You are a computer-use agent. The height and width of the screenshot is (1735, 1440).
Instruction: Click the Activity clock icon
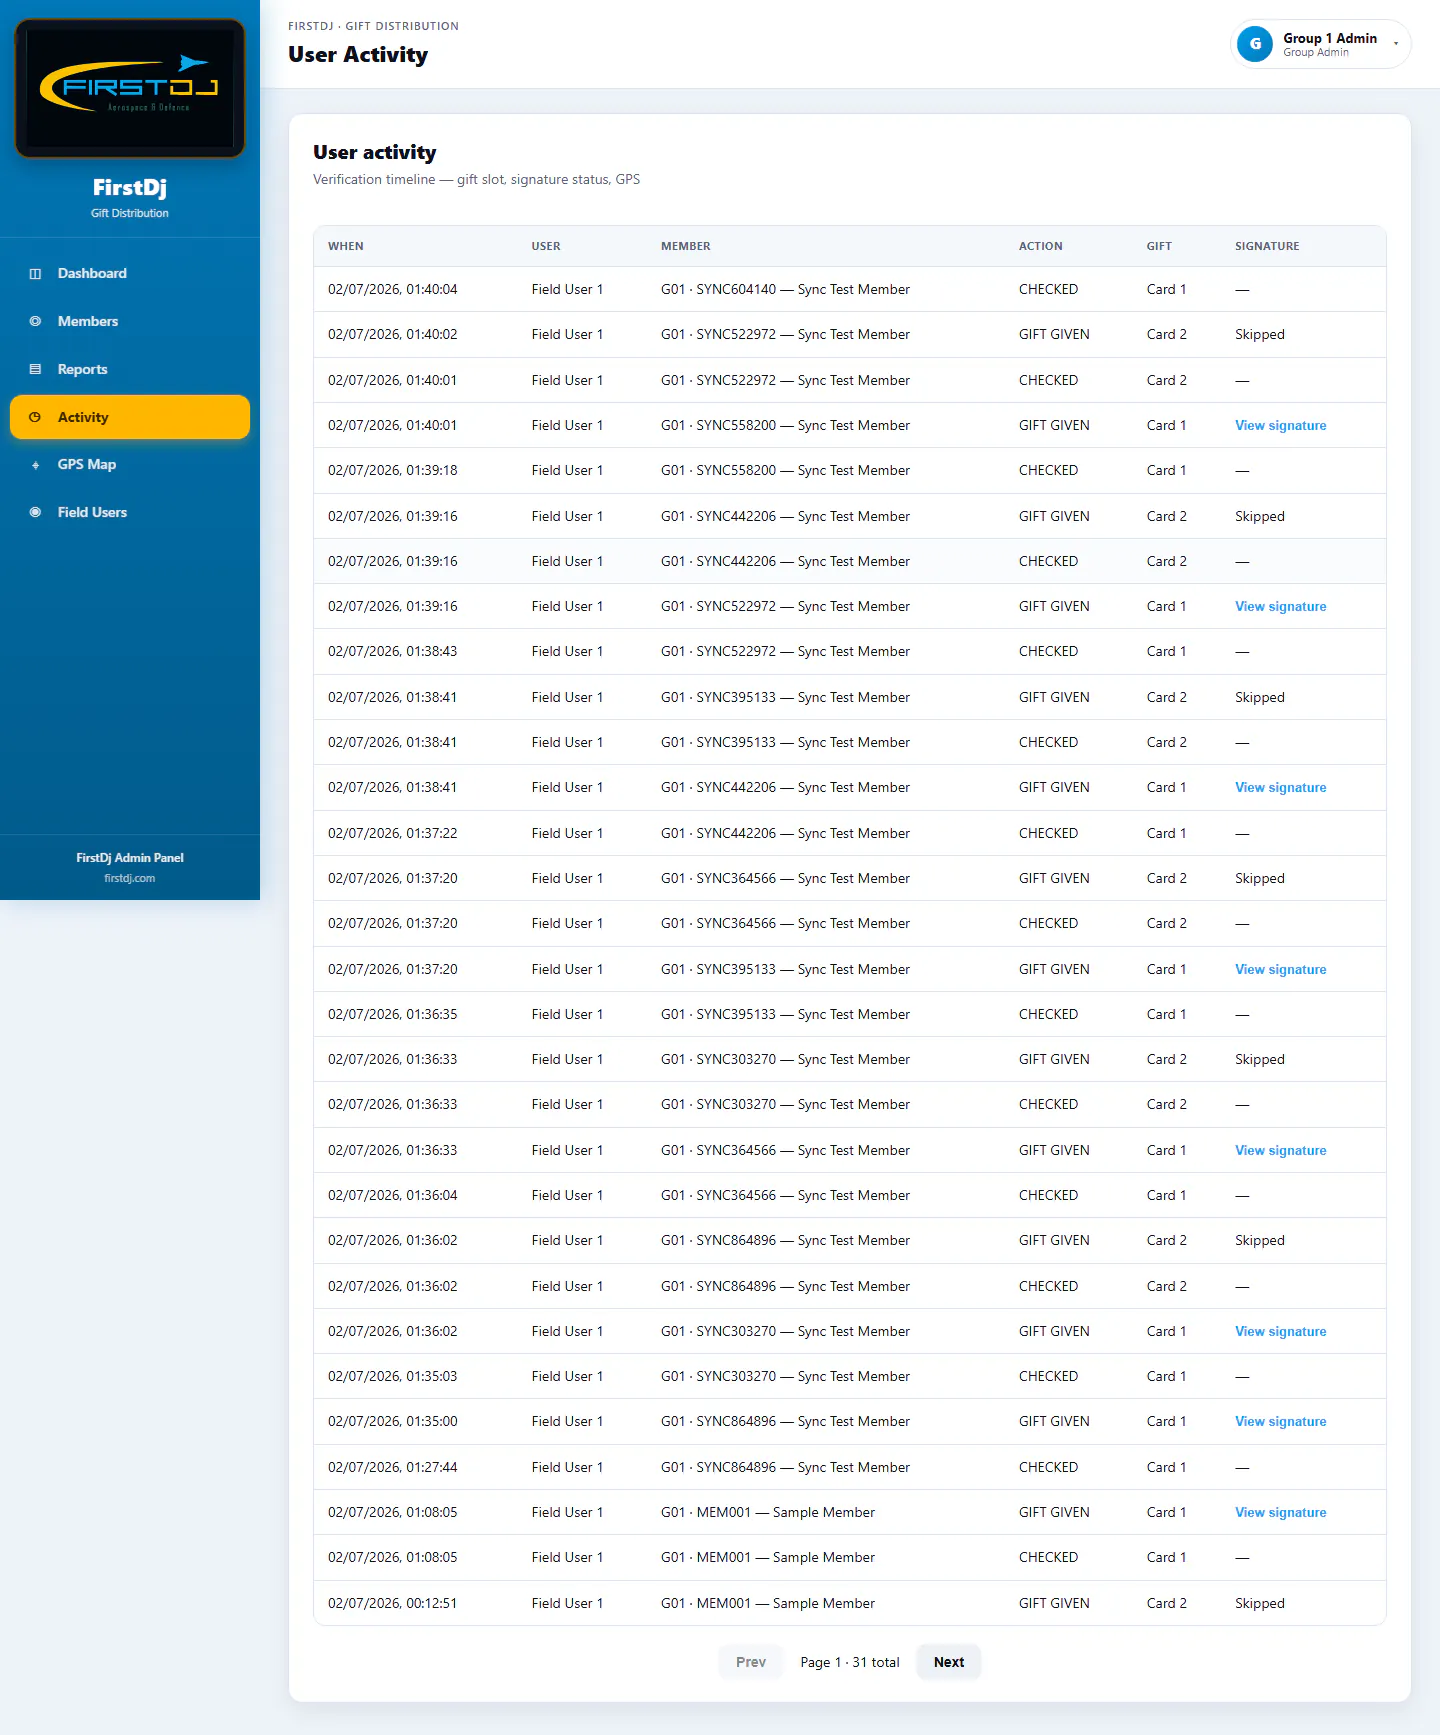35,418
